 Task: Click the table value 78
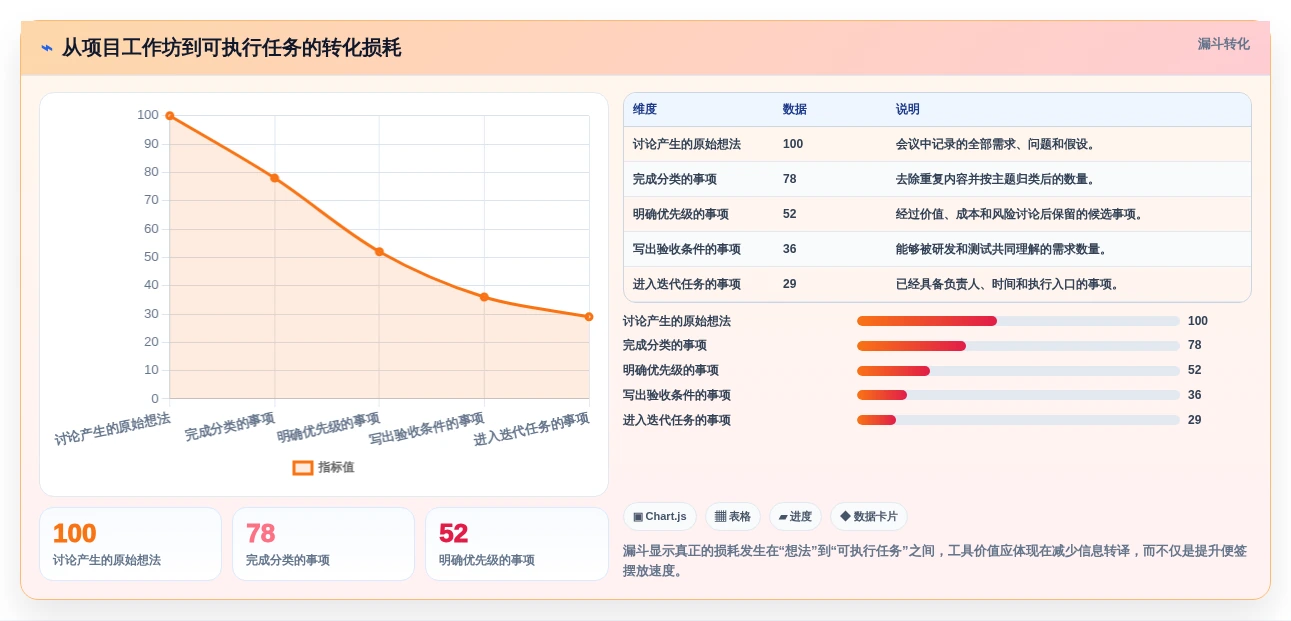click(x=790, y=179)
